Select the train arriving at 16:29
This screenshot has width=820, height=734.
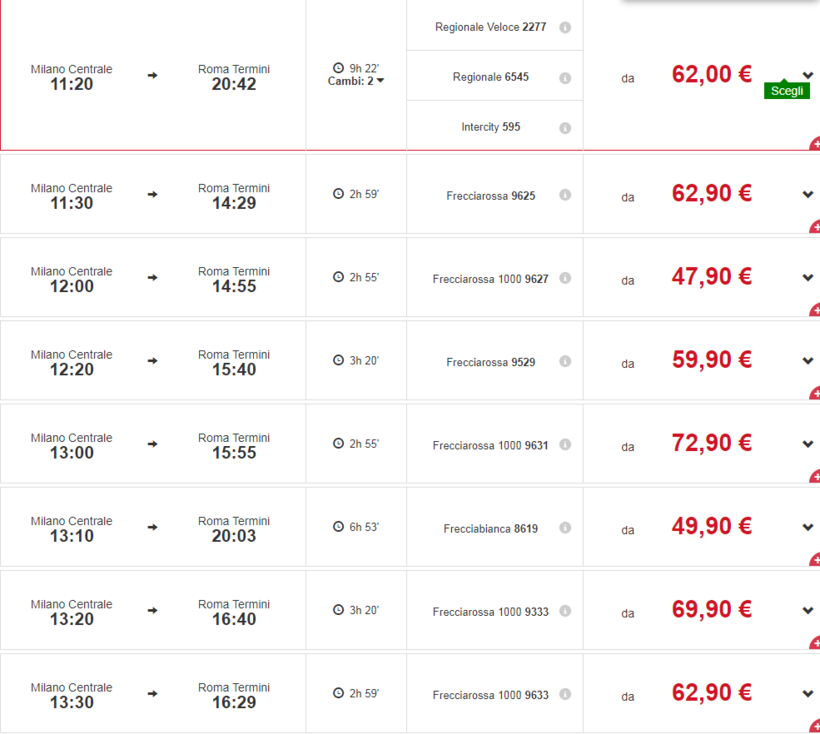point(233,695)
